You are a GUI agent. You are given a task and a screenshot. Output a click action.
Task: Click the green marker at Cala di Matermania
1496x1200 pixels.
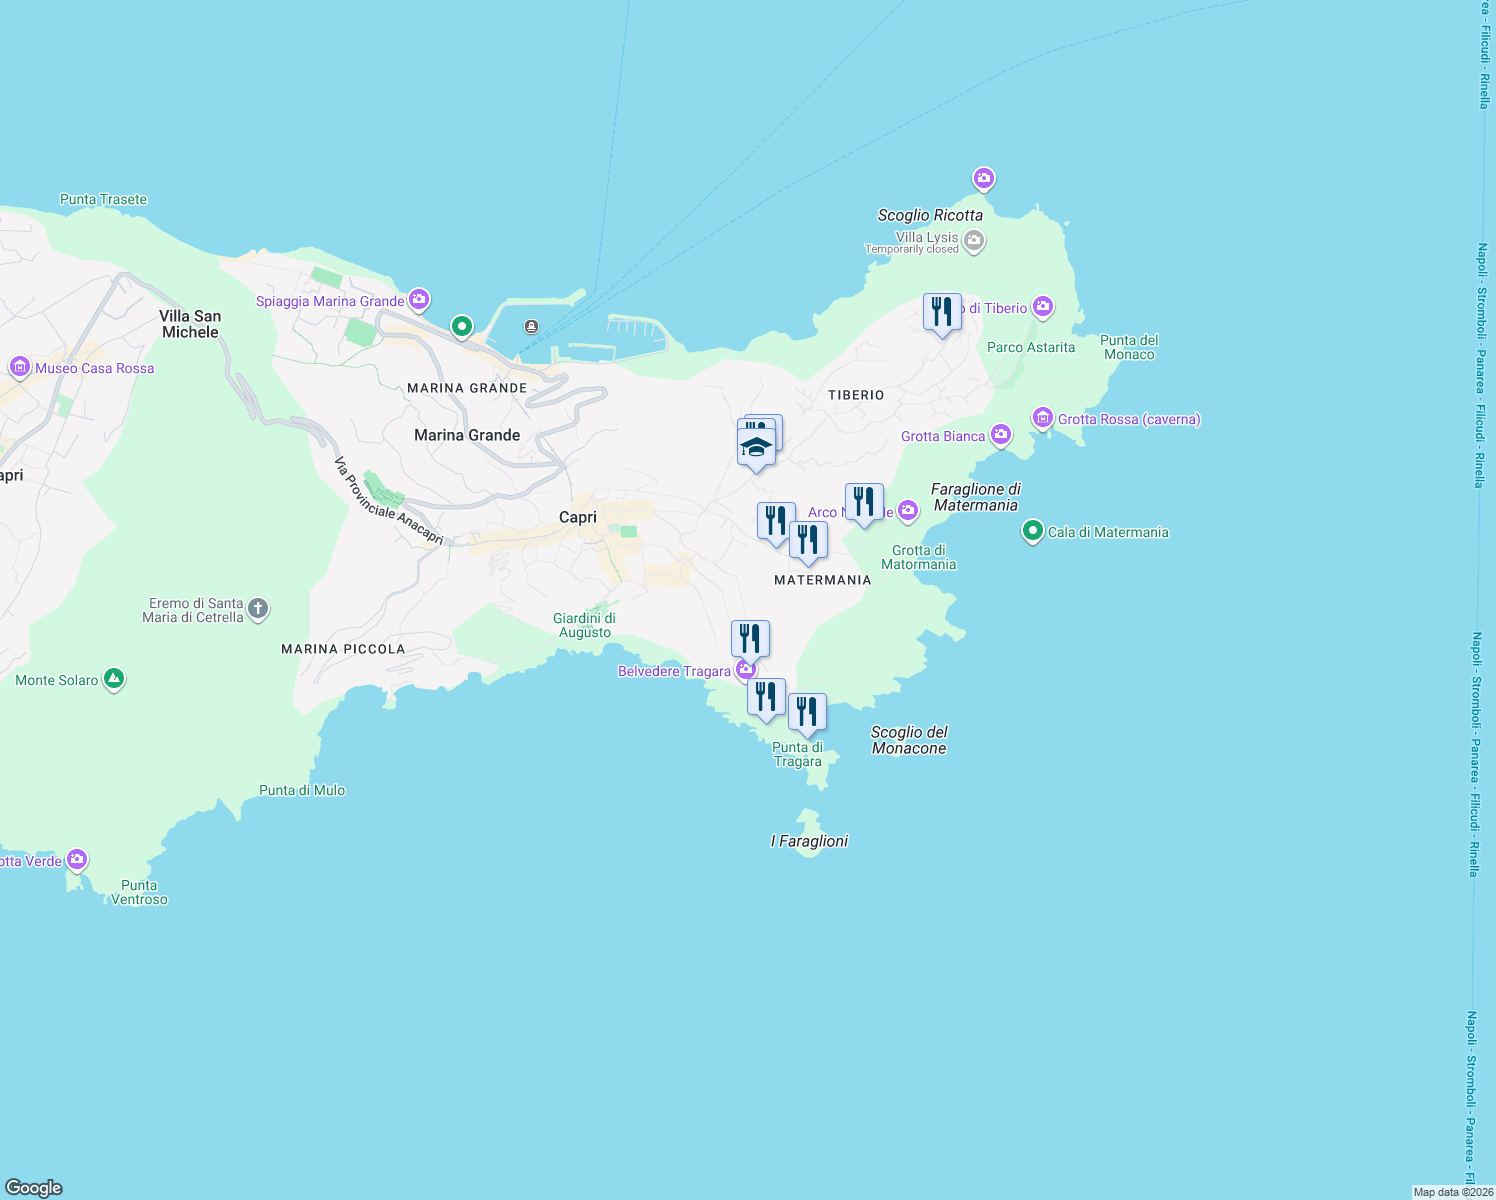tap(1031, 532)
